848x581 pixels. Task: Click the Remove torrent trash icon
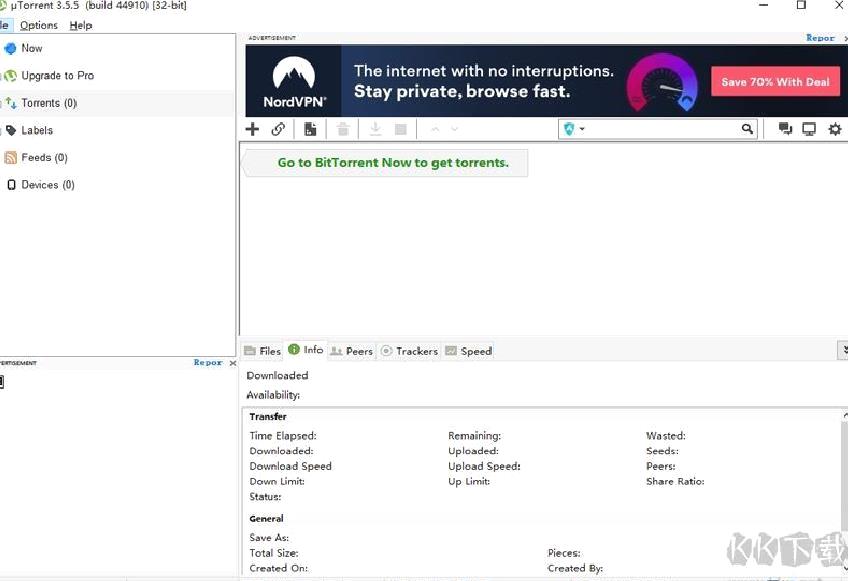343,129
